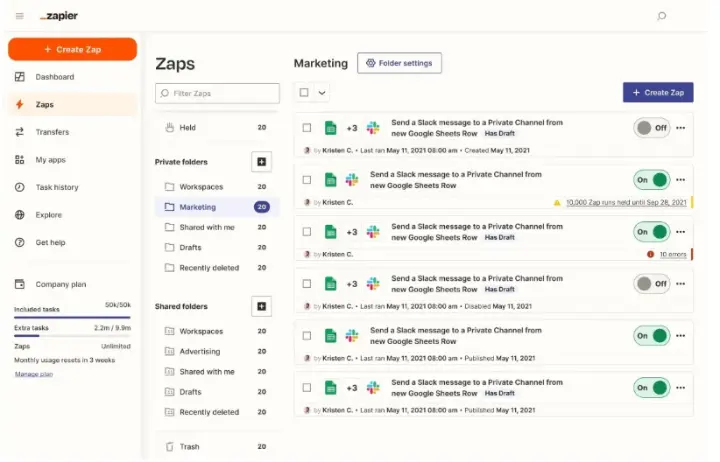The image size is (720, 462).
Task: Open three-dot menu for Zap created May 11
Action: click(x=681, y=128)
